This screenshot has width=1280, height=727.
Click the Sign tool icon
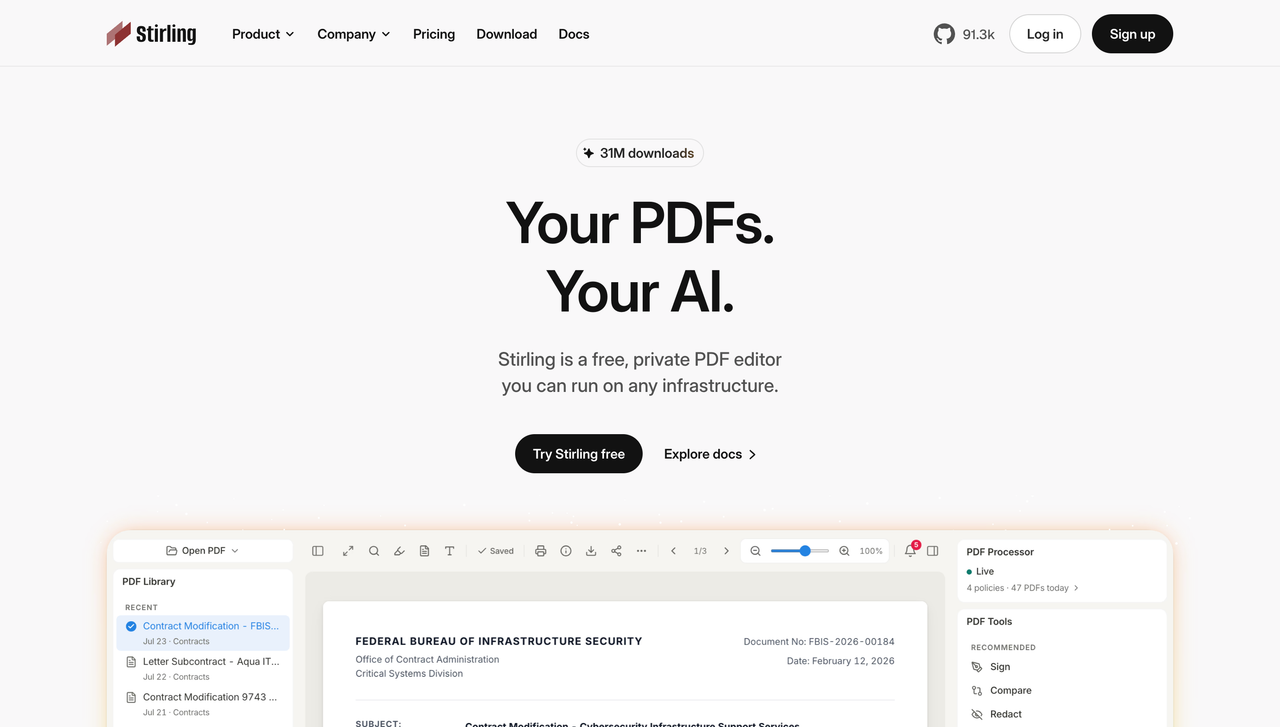(977, 667)
